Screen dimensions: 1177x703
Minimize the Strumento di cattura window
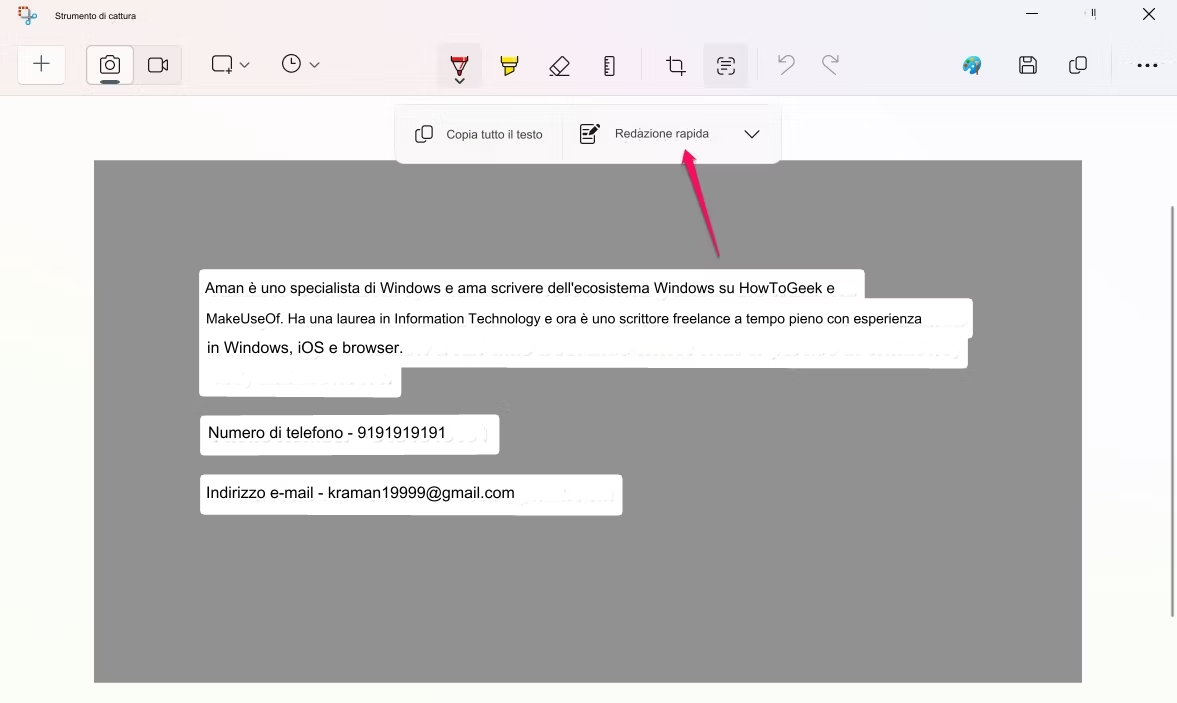tap(1032, 14)
